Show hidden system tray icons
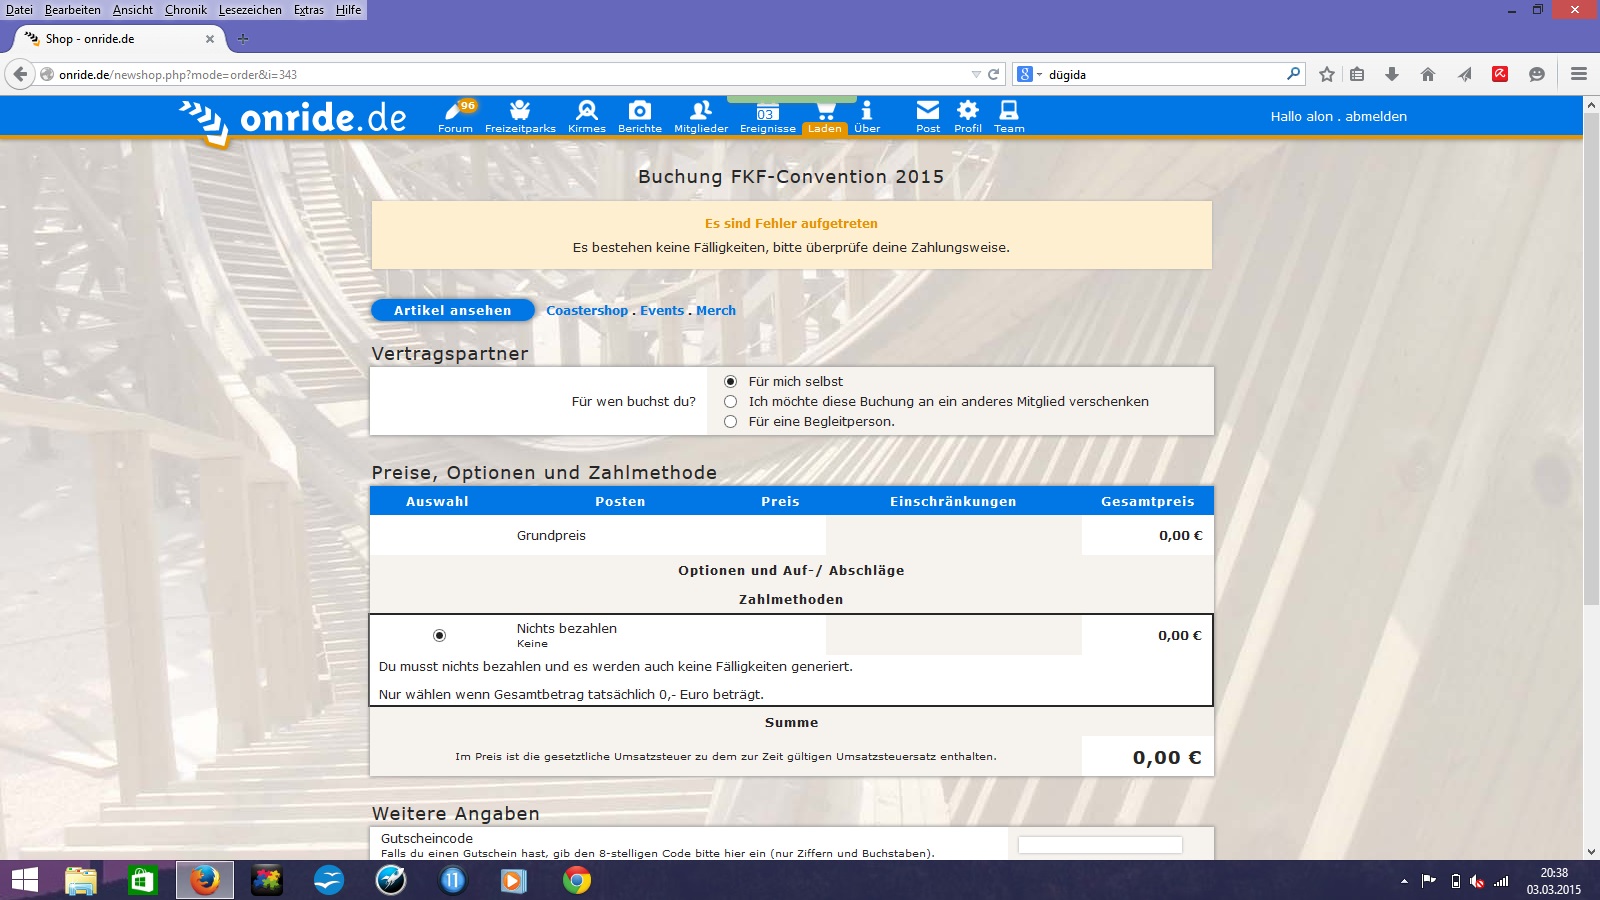 [x=1404, y=881]
